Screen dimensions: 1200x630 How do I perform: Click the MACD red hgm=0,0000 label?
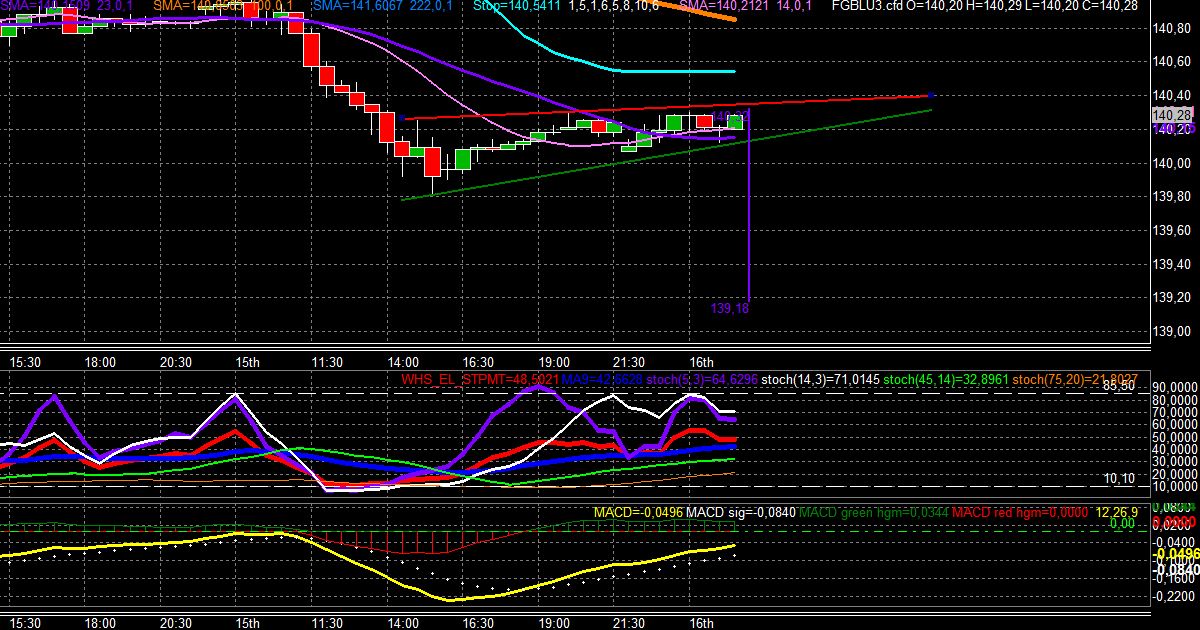coord(1020,512)
